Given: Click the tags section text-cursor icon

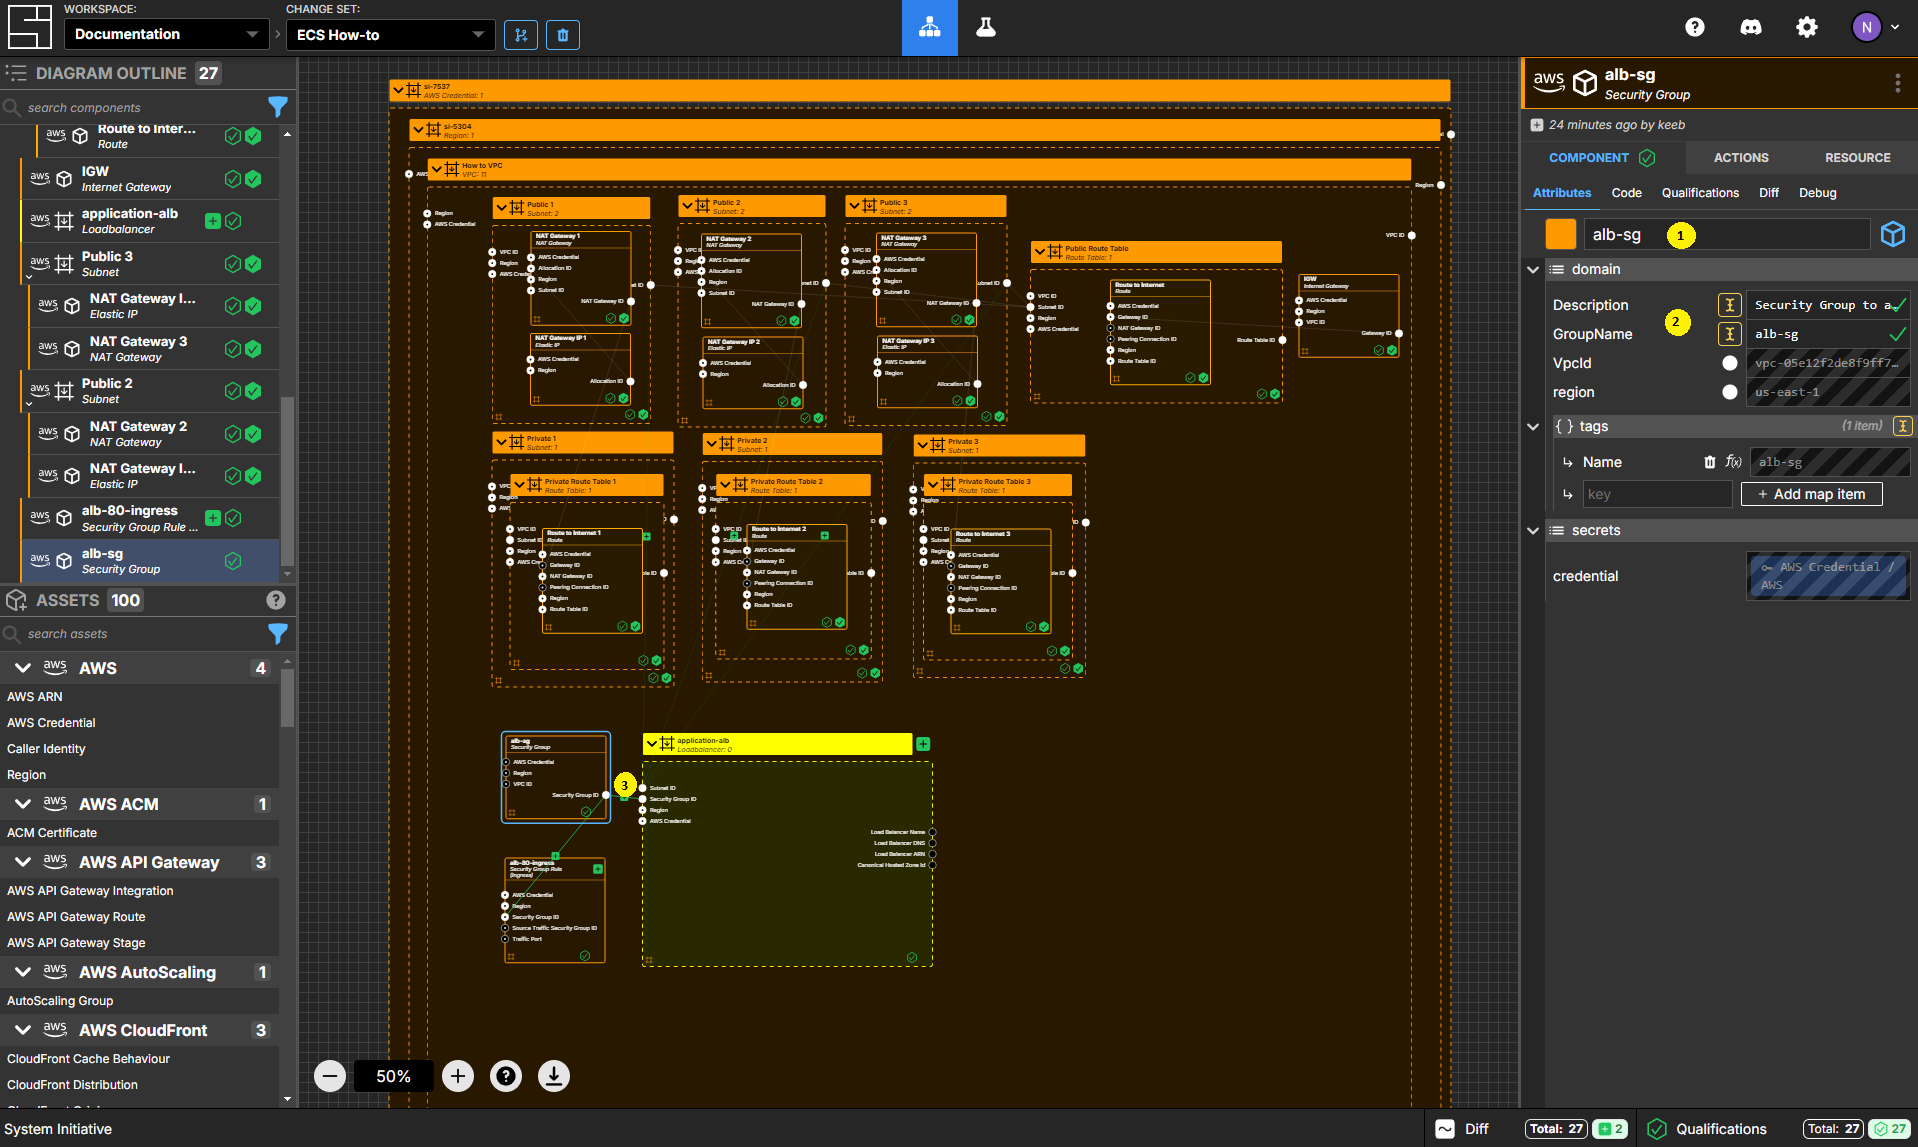Looking at the screenshot, I should point(1903,426).
